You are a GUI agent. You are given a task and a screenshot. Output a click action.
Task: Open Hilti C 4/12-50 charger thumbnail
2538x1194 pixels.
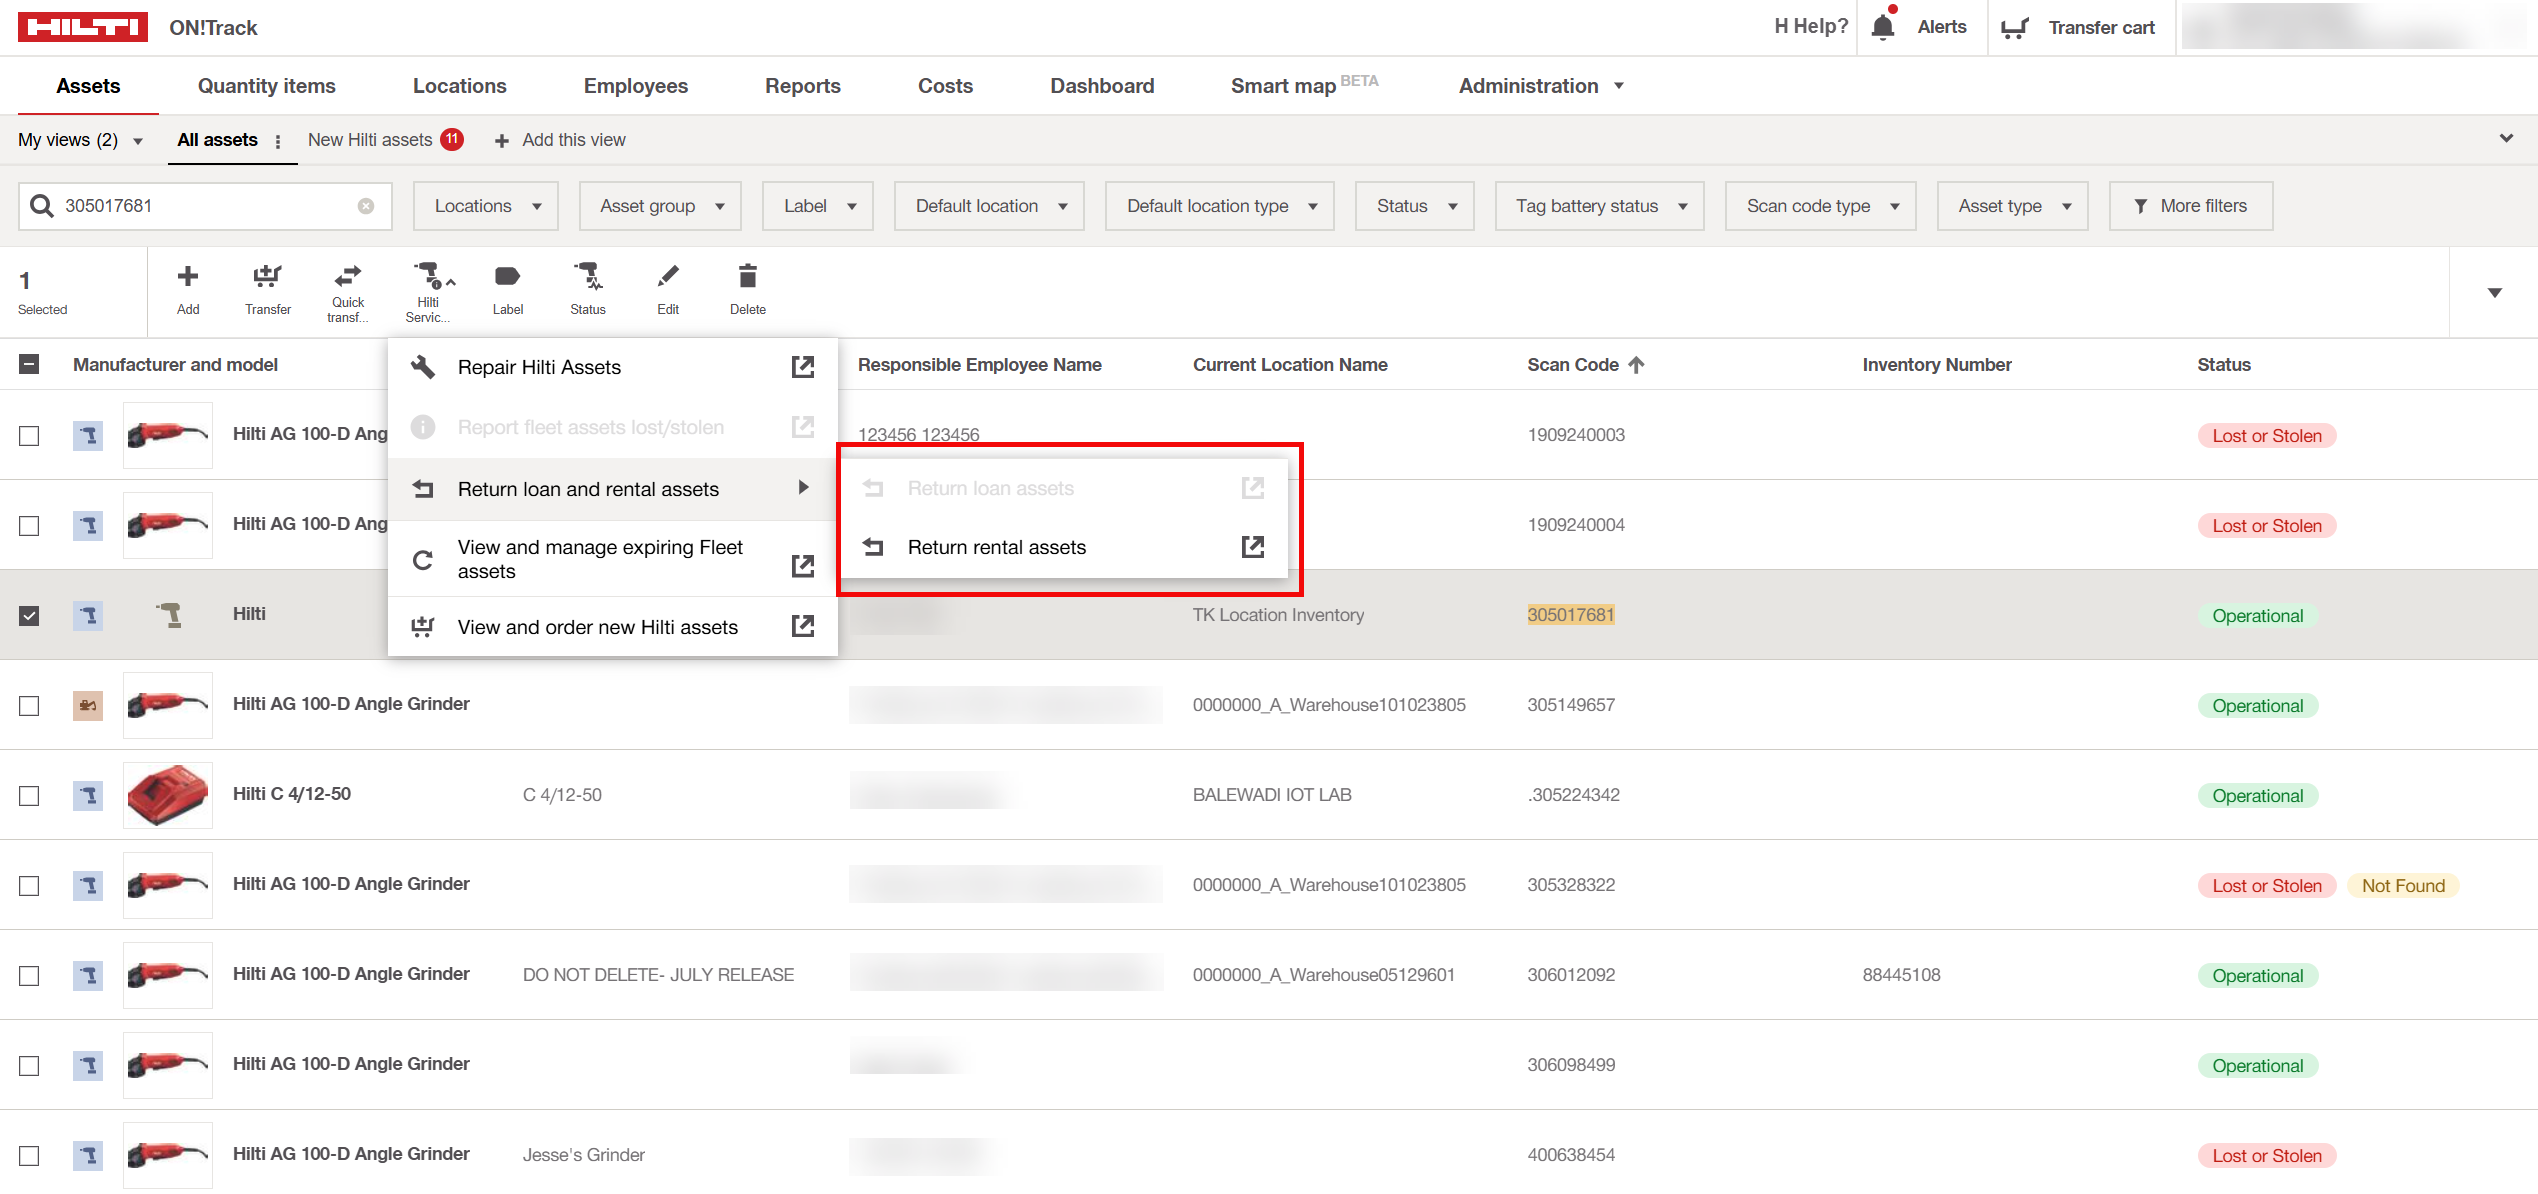pyautogui.click(x=168, y=795)
